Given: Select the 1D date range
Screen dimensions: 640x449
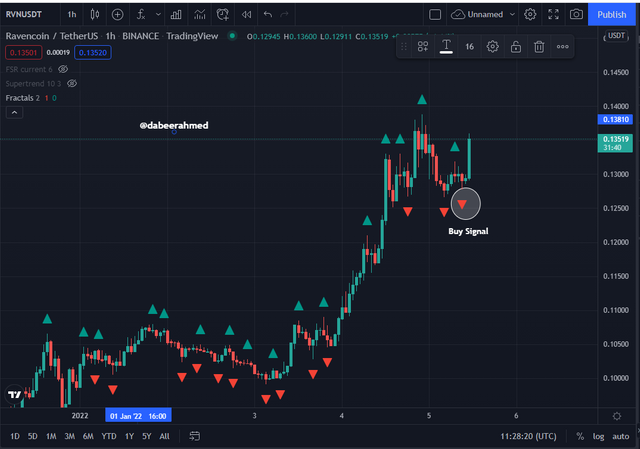Looking at the screenshot, I should coord(15,436).
